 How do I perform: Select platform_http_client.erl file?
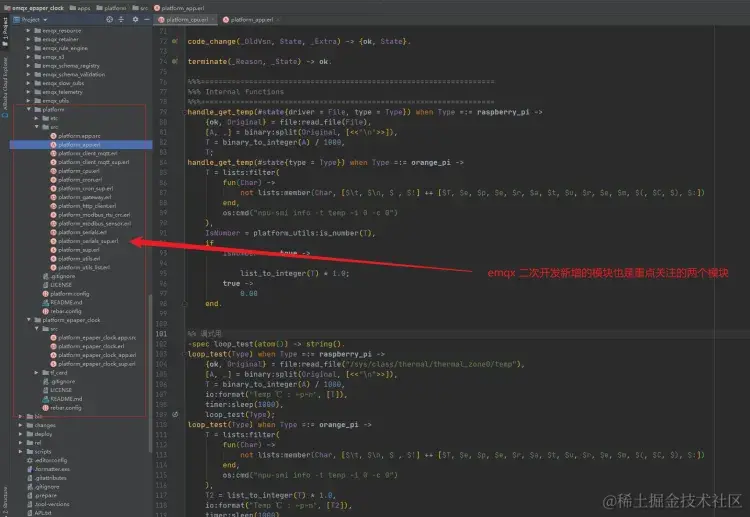(84, 206)
